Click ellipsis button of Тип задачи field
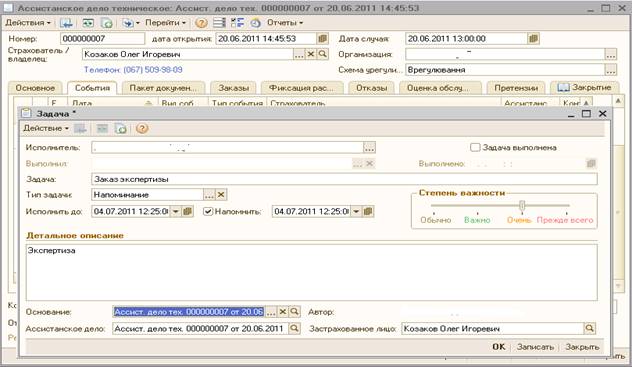632x367 pixels. tap(209, 195)
